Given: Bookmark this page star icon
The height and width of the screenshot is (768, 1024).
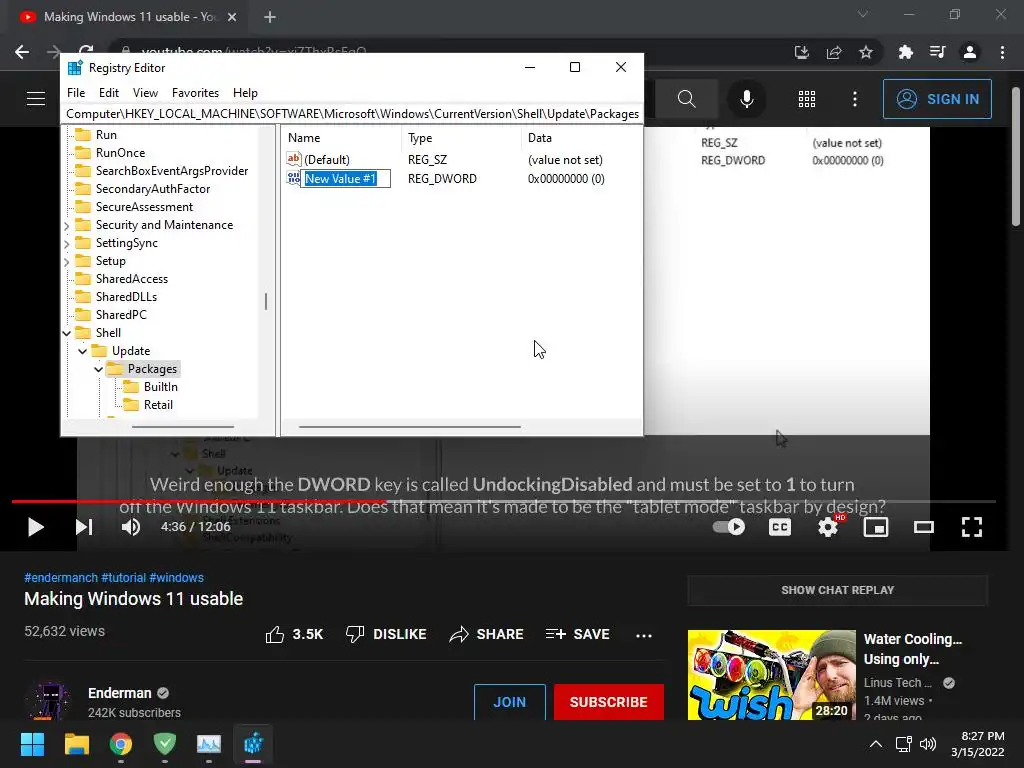Looking at the screenshot, I should tap(866, 52).
